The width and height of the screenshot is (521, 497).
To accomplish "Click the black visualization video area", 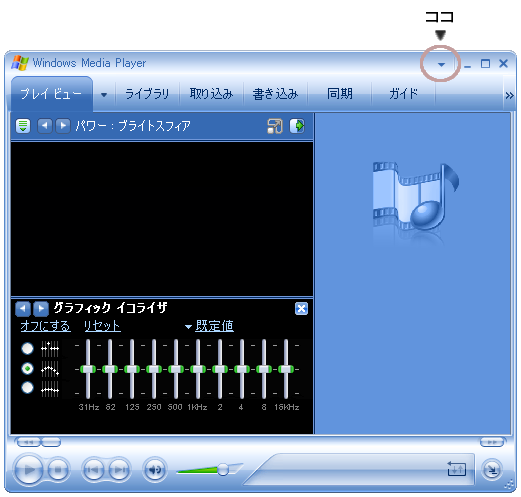I will (162, 219).
